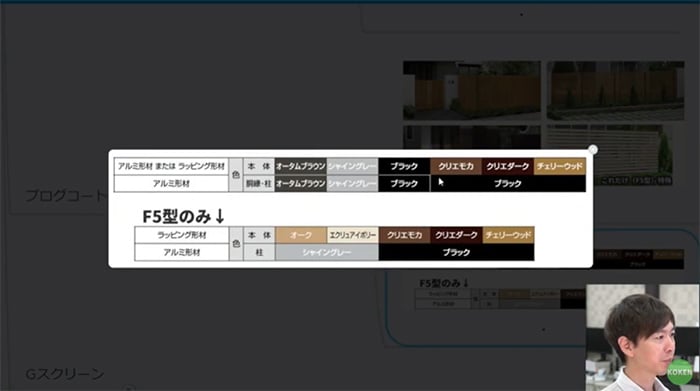The height and width of the screenshot is (391, 700).
Task: Select narrow ブラック swatch in 胴縁・柱 row
Action: 404,183
